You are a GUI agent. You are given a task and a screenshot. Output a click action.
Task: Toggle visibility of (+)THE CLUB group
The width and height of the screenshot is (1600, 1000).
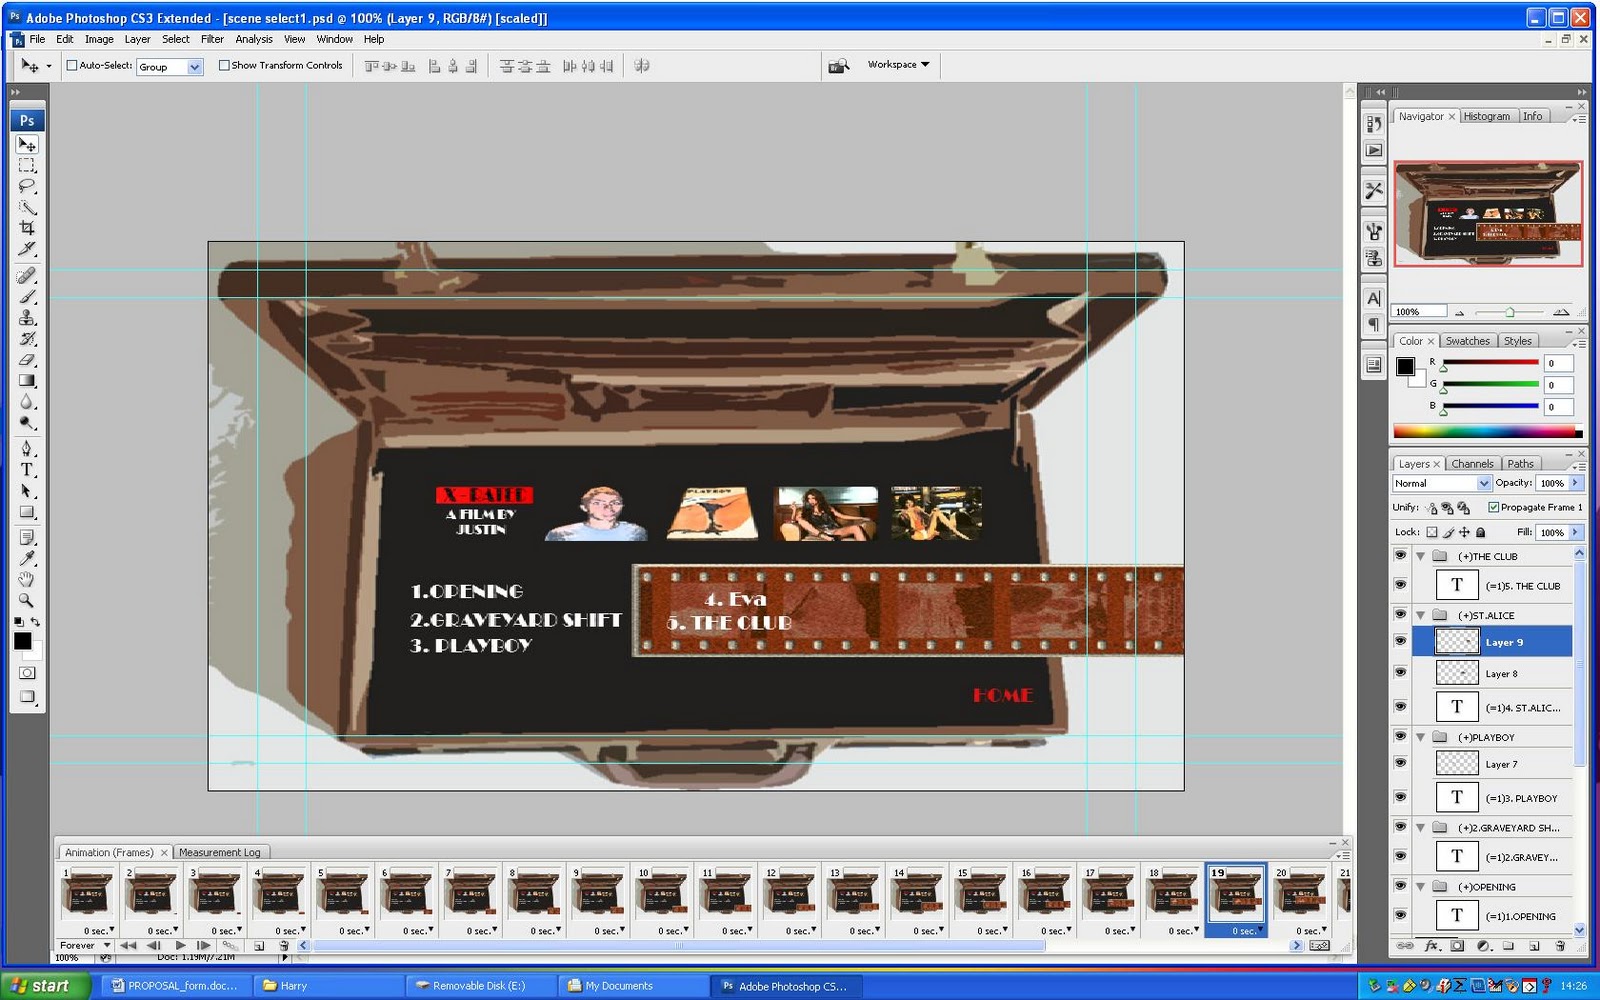1400,555
